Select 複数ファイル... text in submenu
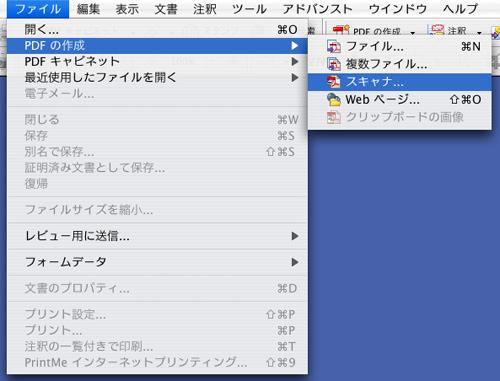500x381 pixels. coord(386,64)
